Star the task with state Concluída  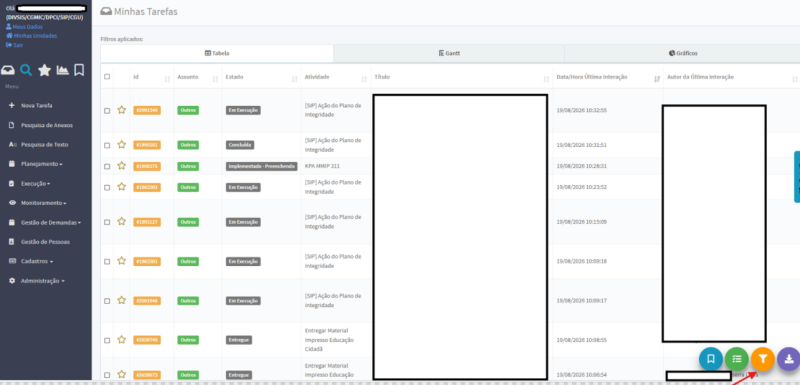click(121, 144)
